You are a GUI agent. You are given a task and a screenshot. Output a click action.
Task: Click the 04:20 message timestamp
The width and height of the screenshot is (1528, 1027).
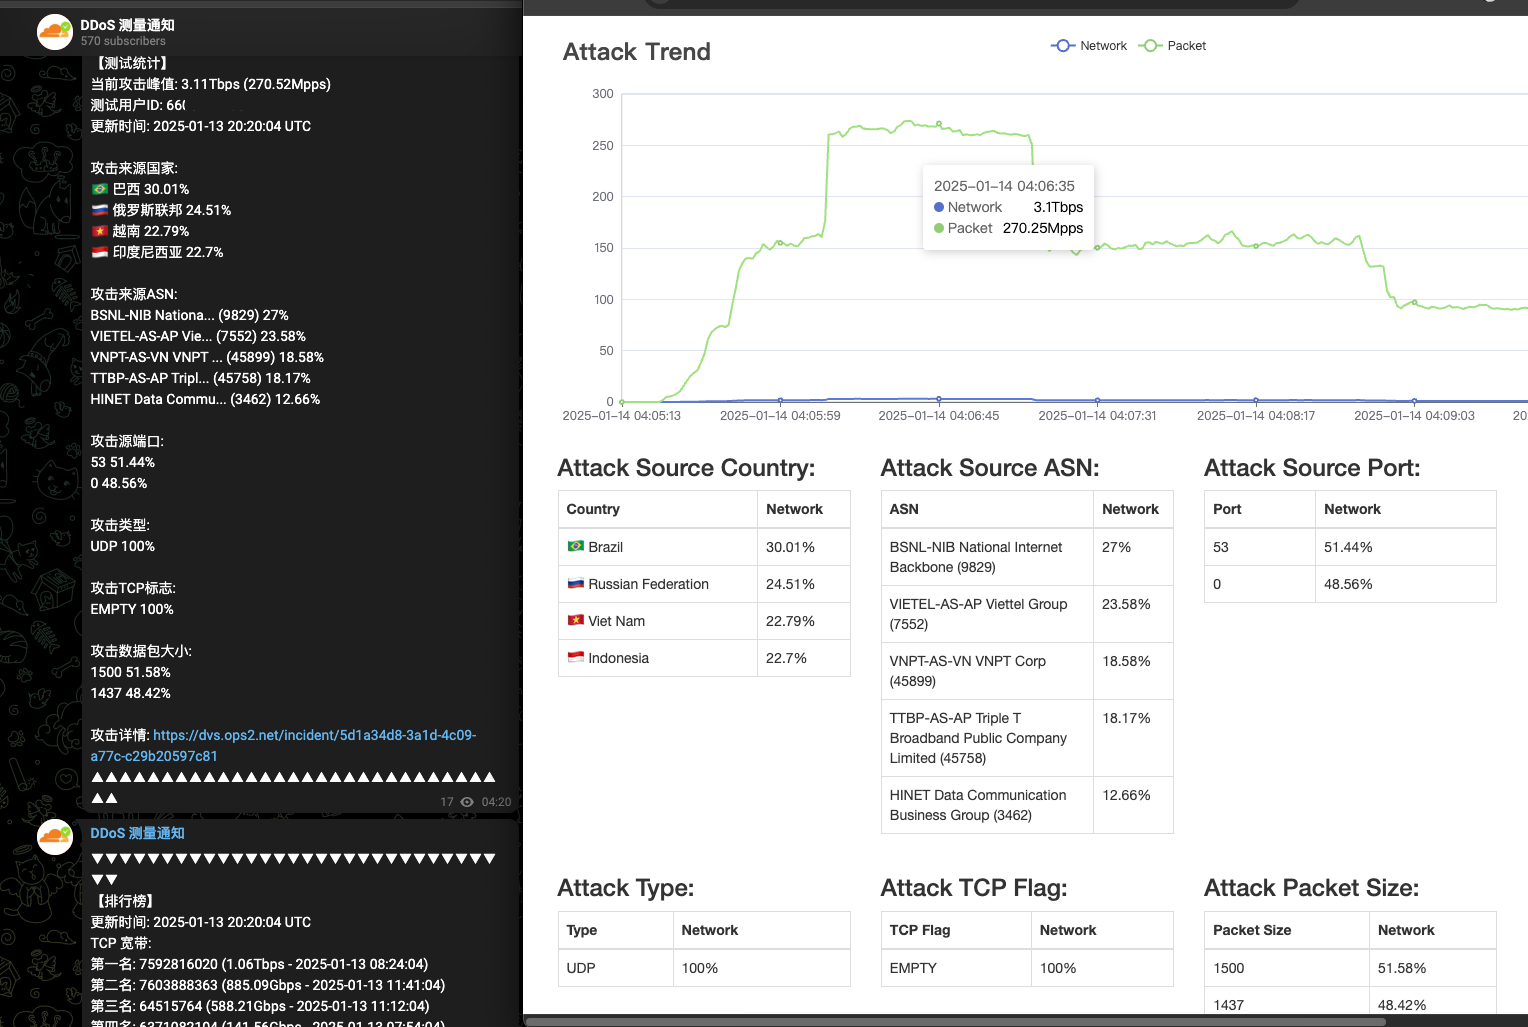click(496, 802)
